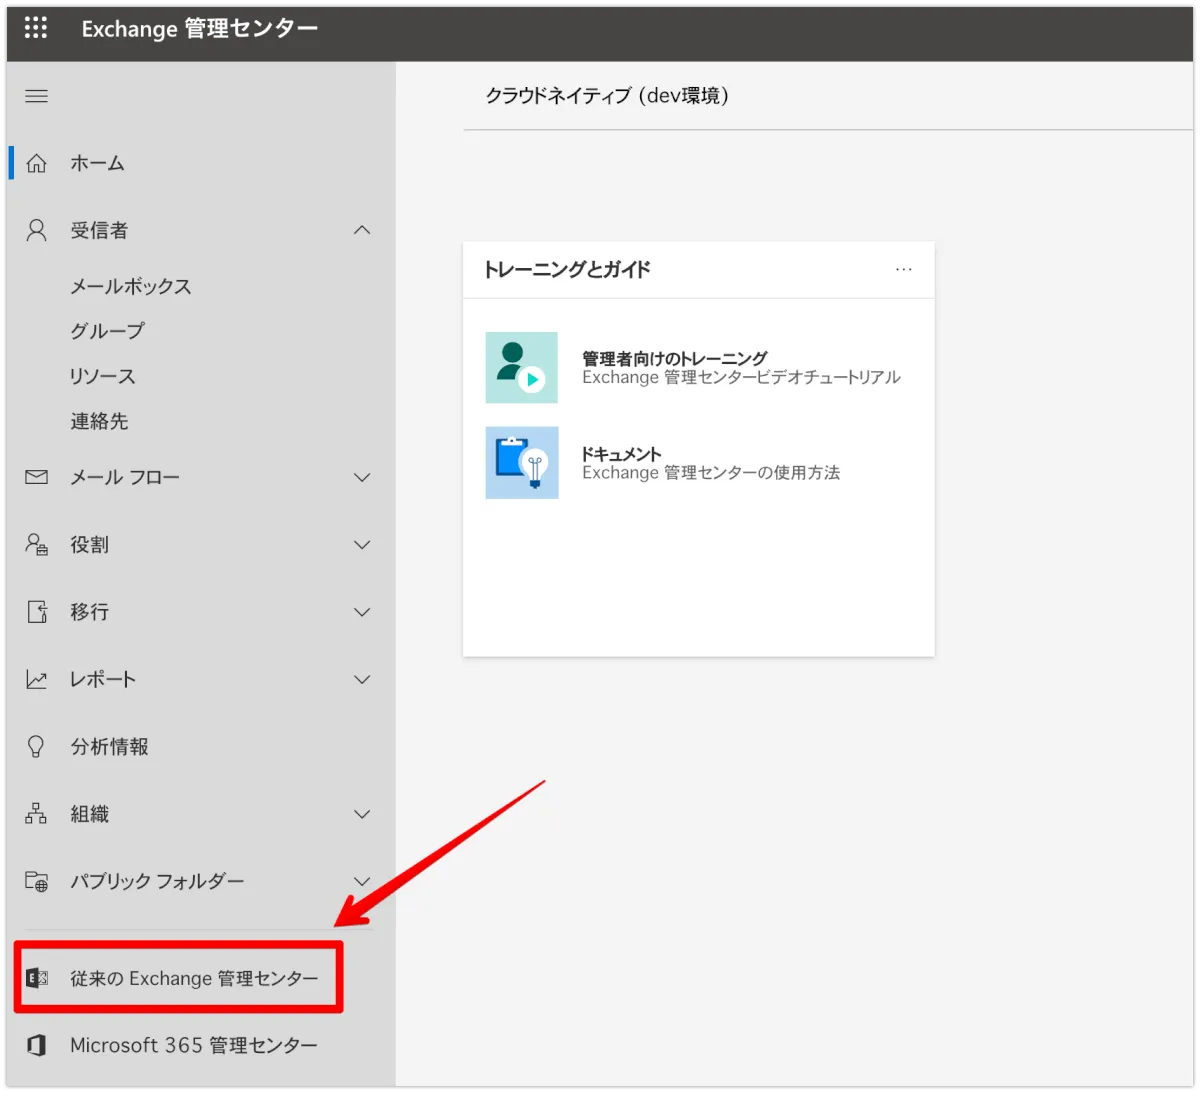Image resolution: width=1200 pixels, height=1093 pixels.
Task: Open グループ under 受信者
Action: tap(108, 331)
